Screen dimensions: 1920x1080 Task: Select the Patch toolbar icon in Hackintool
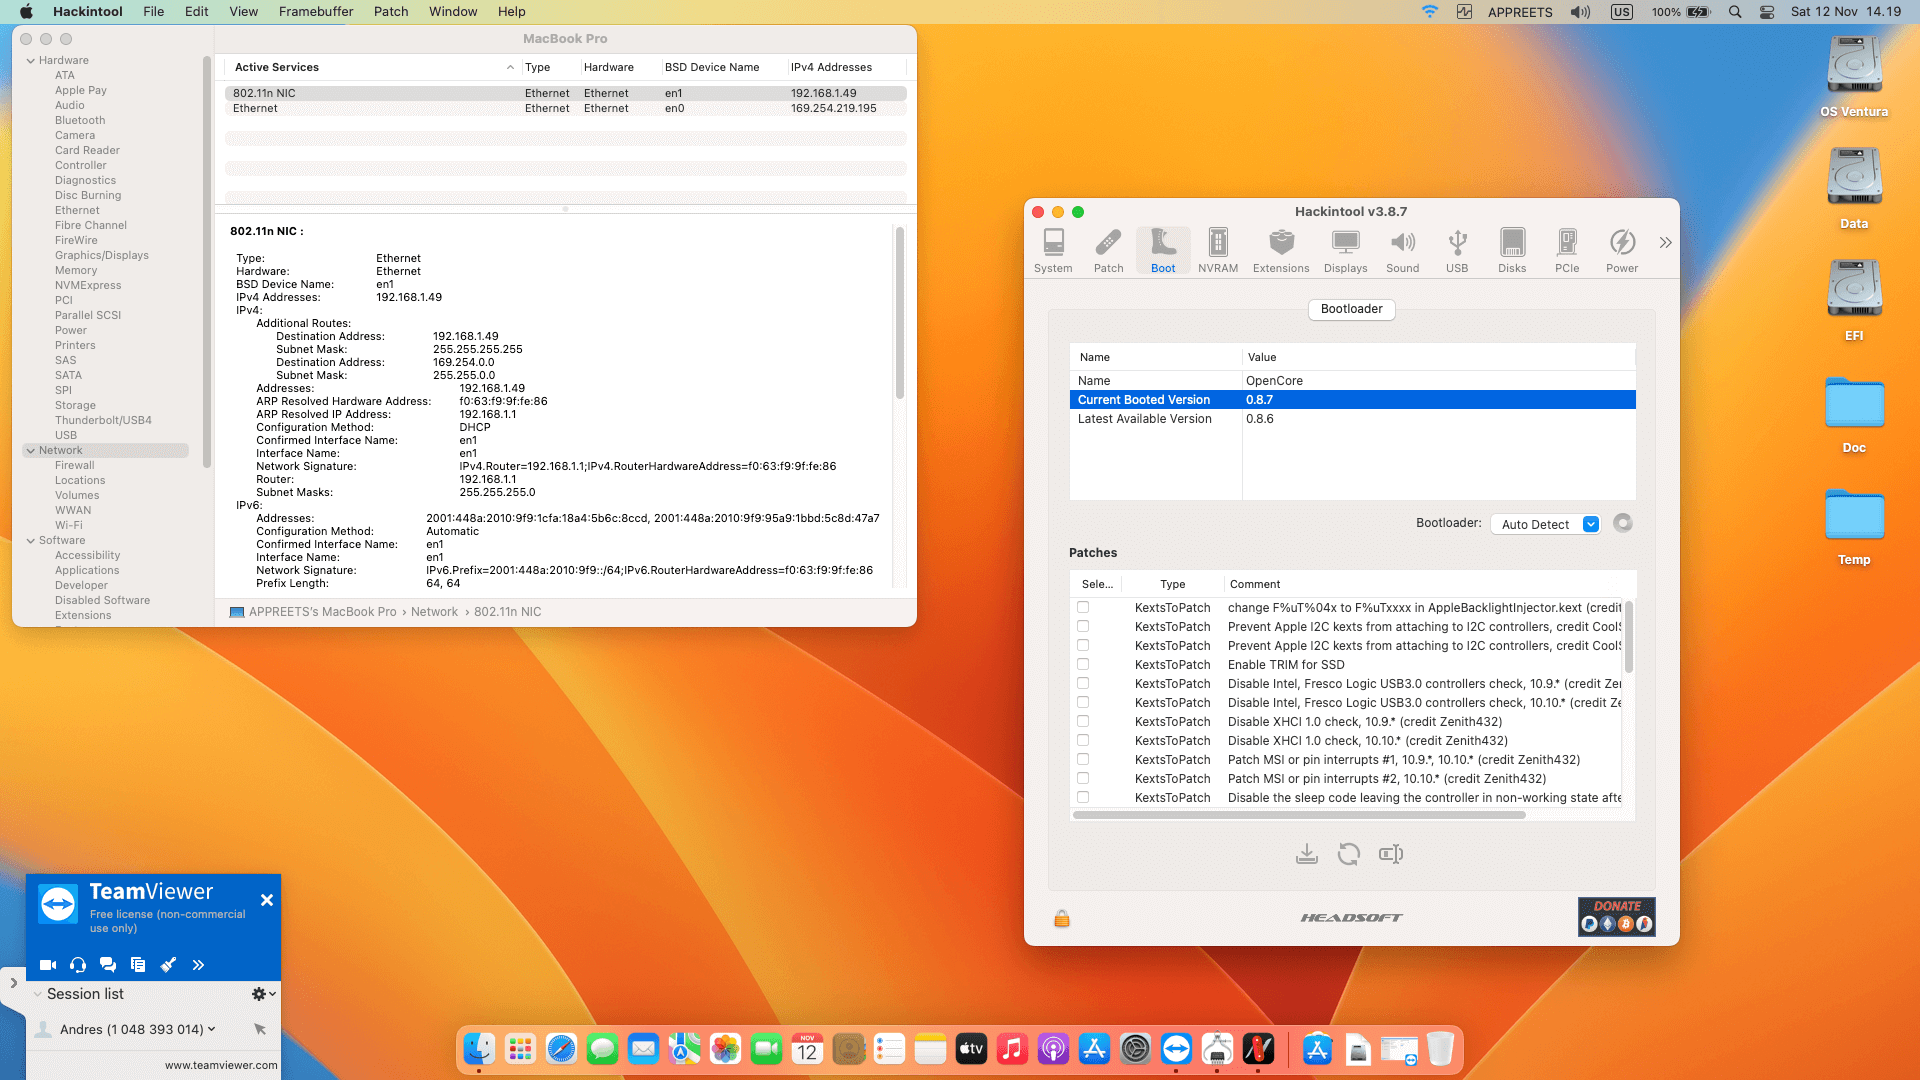1108,251
